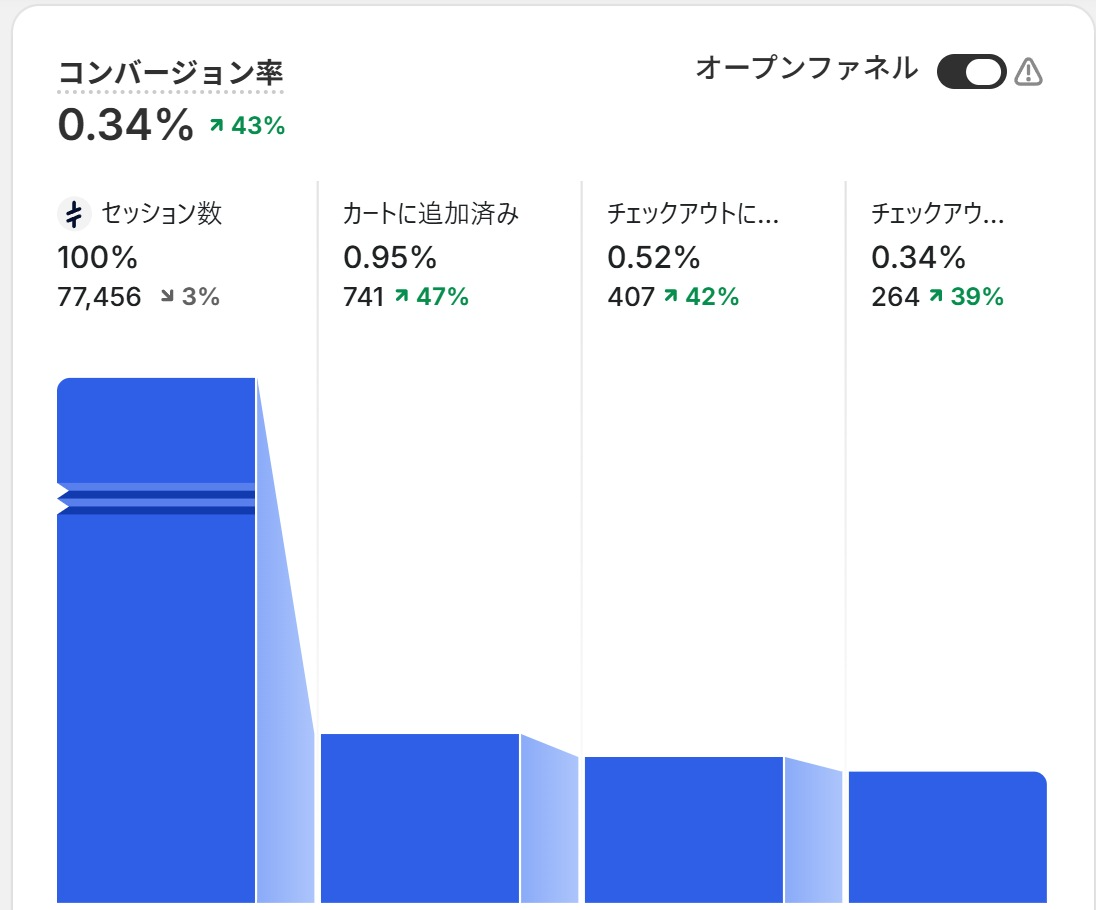Select the truncated チェックアウトに… step label
The height and width of the screenshot is (910, 1096).
692,214
